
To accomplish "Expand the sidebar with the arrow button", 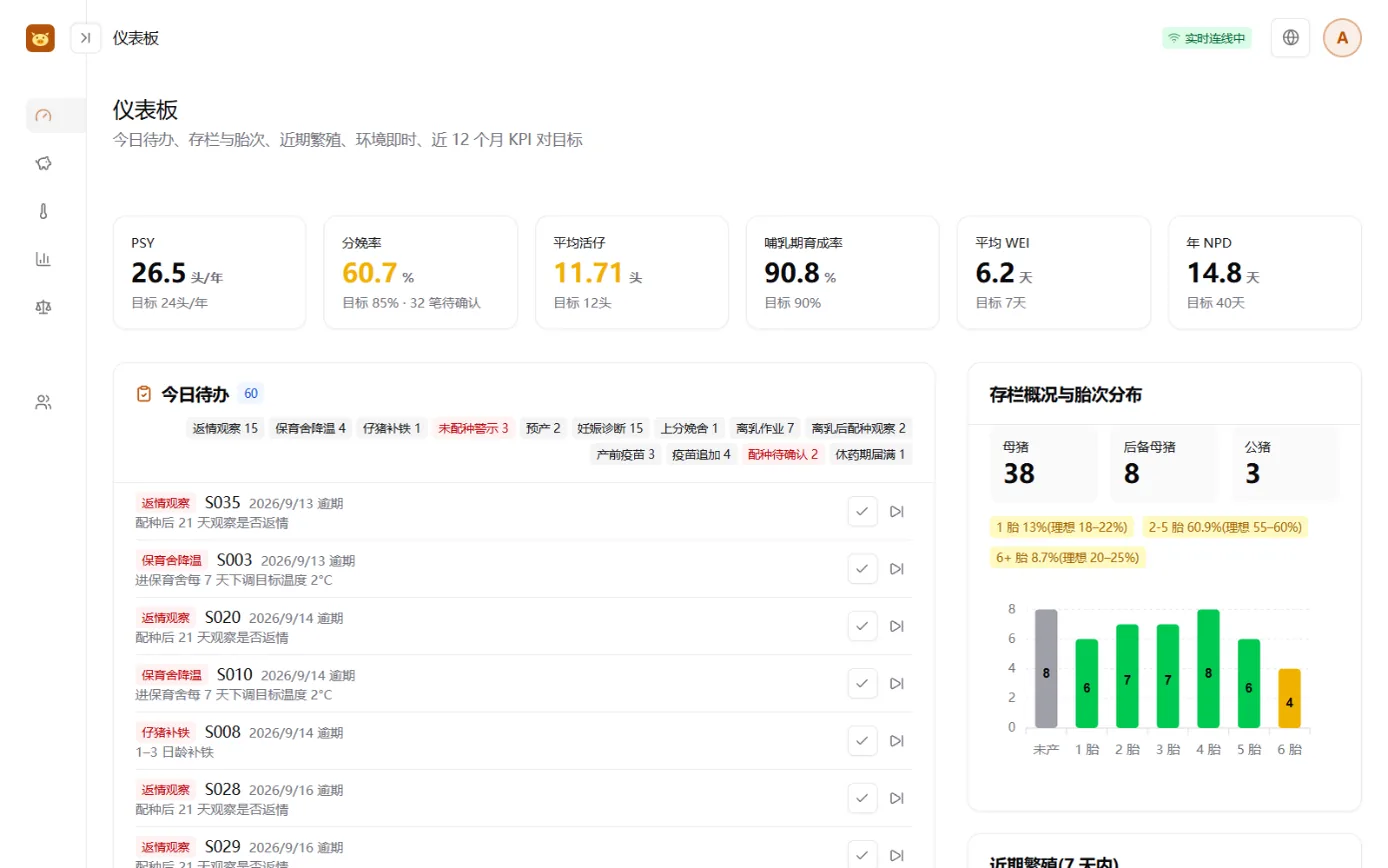I will (x=86, y=38).
